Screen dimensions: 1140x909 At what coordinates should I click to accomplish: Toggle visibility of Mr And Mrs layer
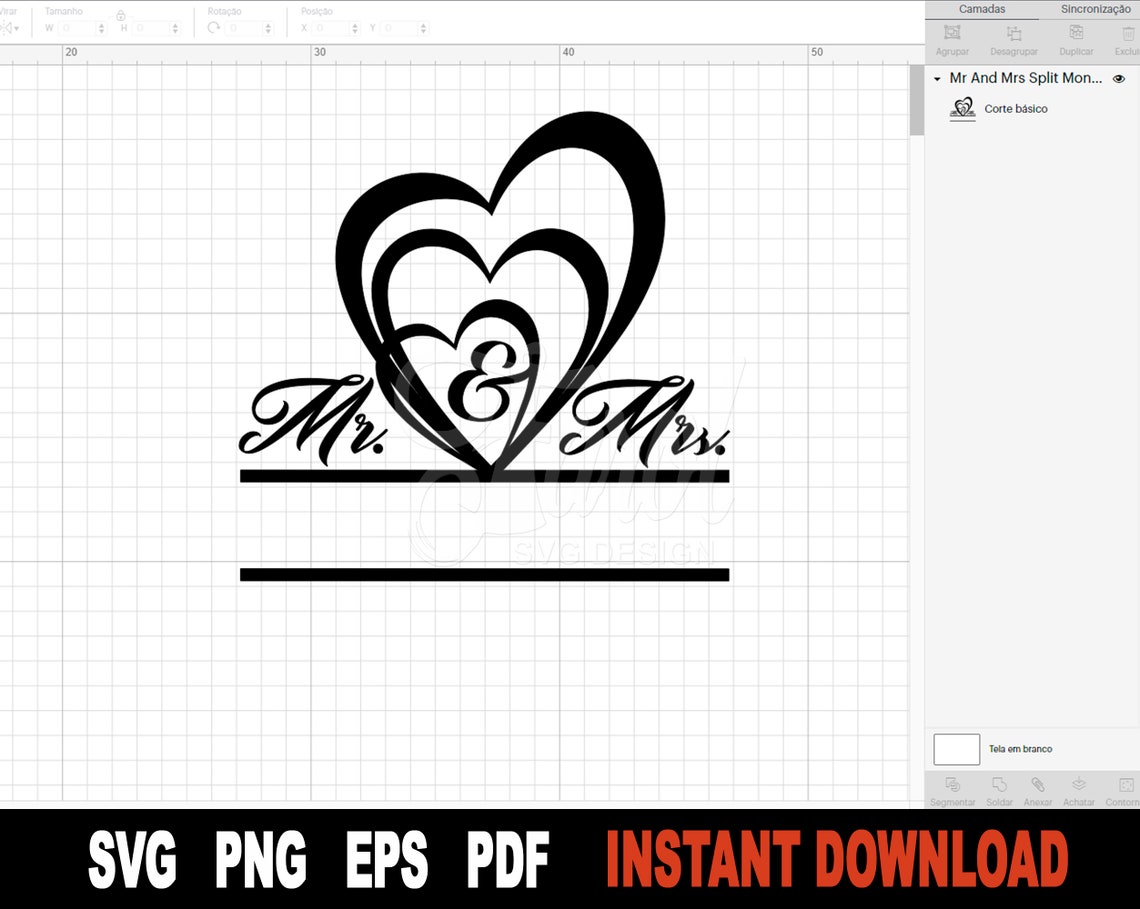click(1119, 78)
